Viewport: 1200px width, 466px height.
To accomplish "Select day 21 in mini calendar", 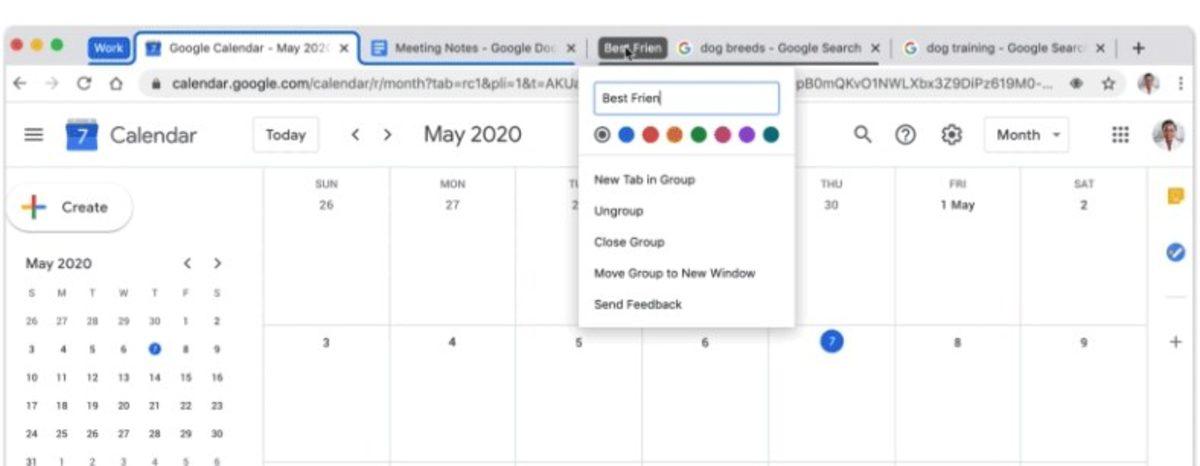I will (x=154, y=405).
